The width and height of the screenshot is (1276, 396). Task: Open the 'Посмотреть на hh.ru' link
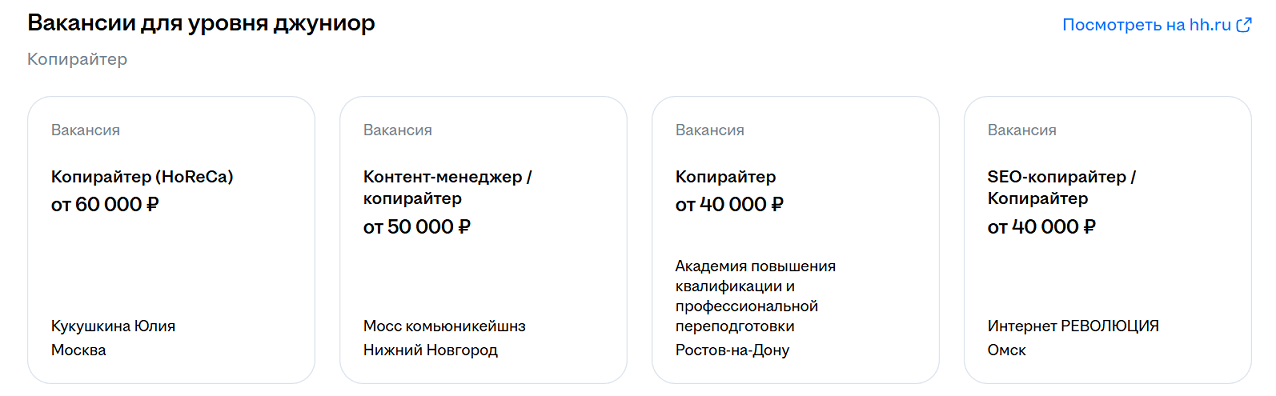coord(1157,25)
